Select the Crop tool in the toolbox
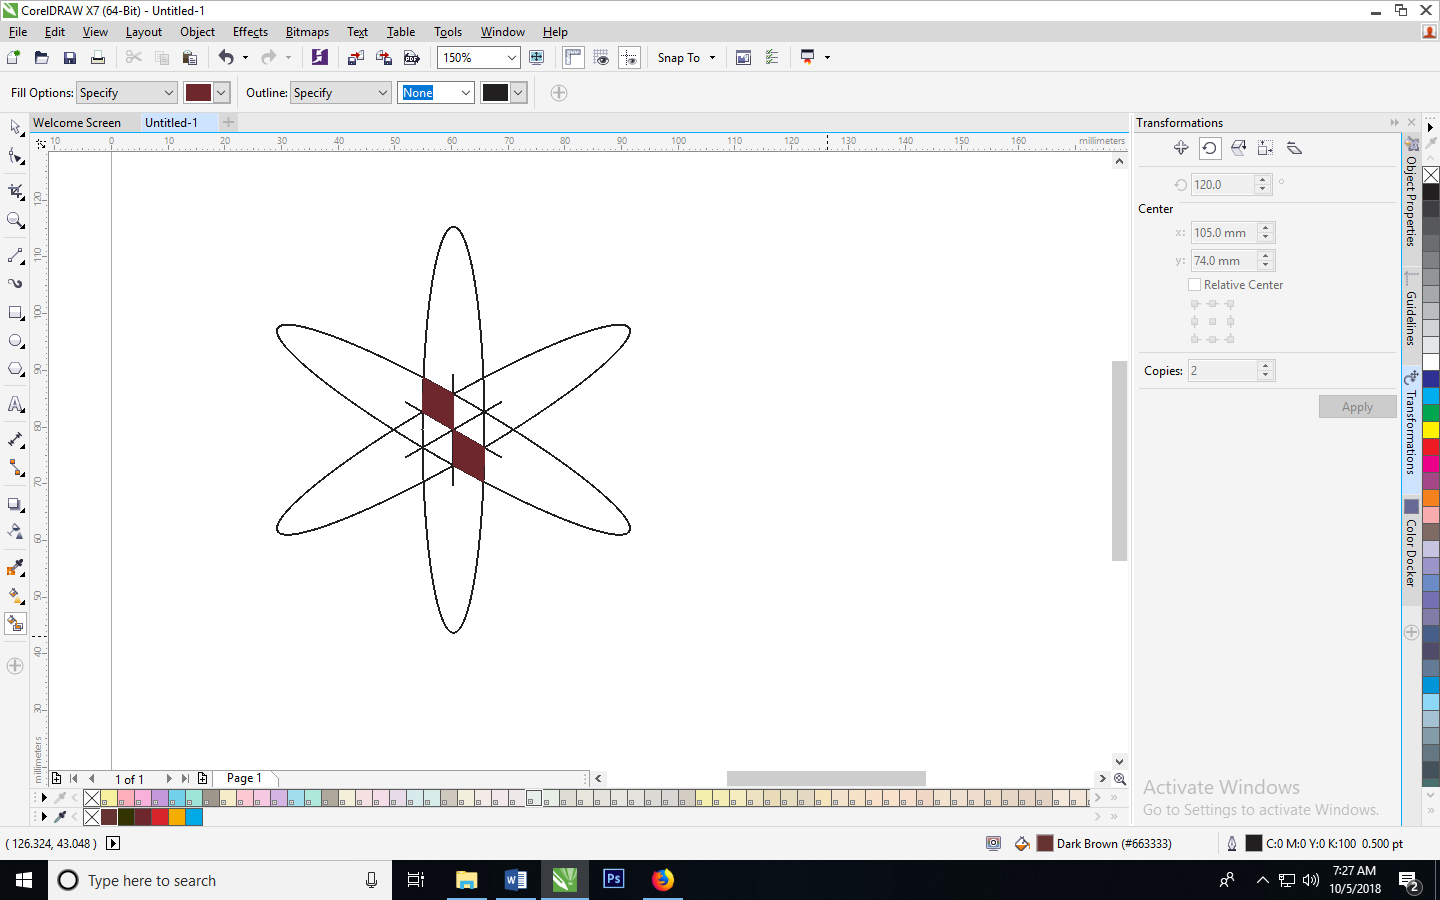 click(15, 191)
